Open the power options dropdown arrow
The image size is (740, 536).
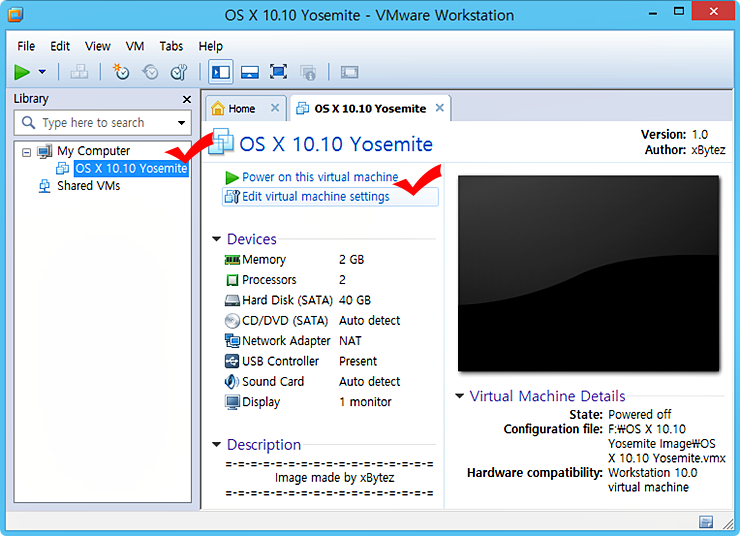coord(42,72)
